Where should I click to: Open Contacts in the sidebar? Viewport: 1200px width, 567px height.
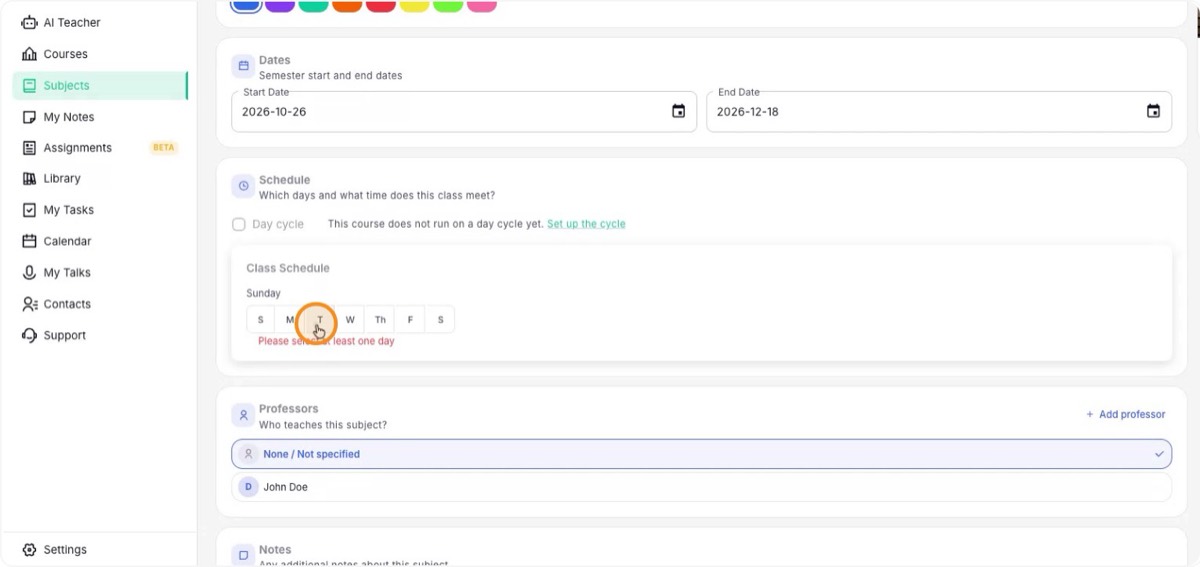click(100, 304)
